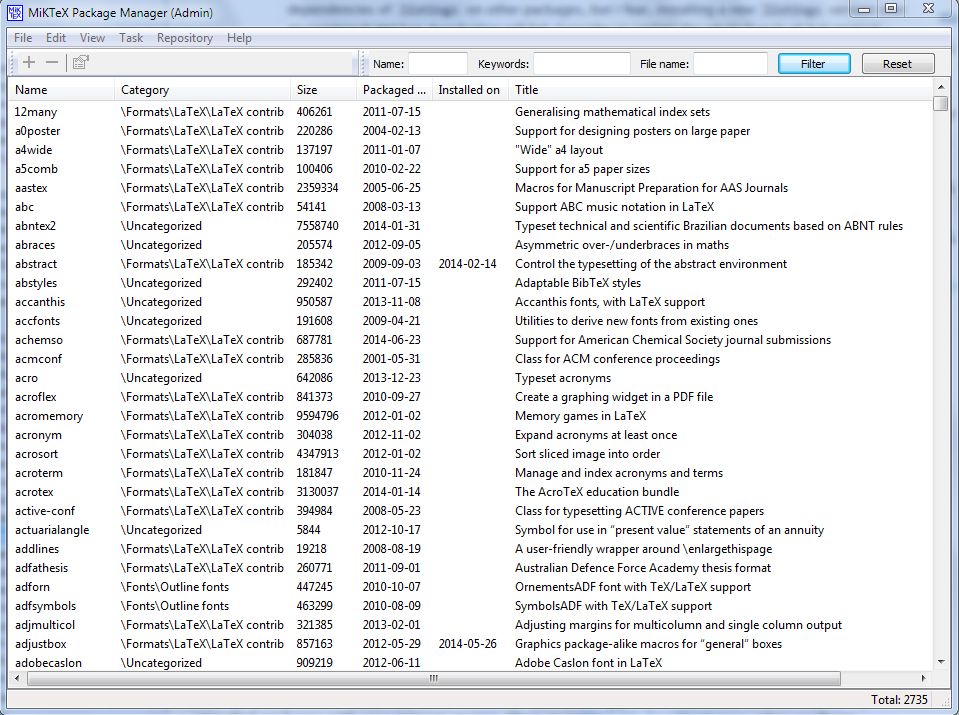Select the acroterm package row
This screenshot has width=959, height=715.
click(x=471, y=473)
